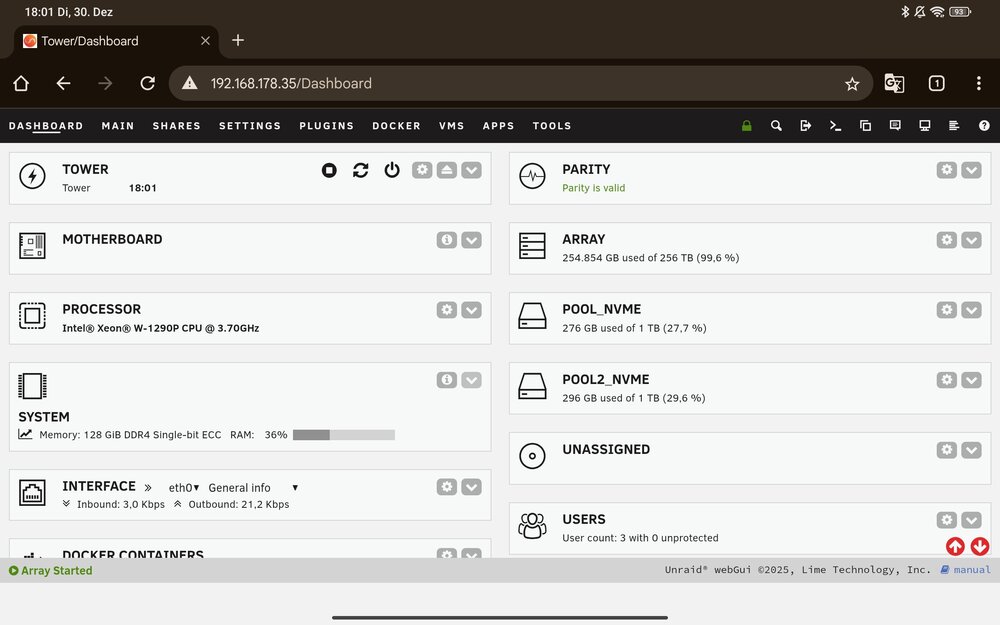Open the tab switcher button
Screen dimensions: 1000x625
pos(936,84)
